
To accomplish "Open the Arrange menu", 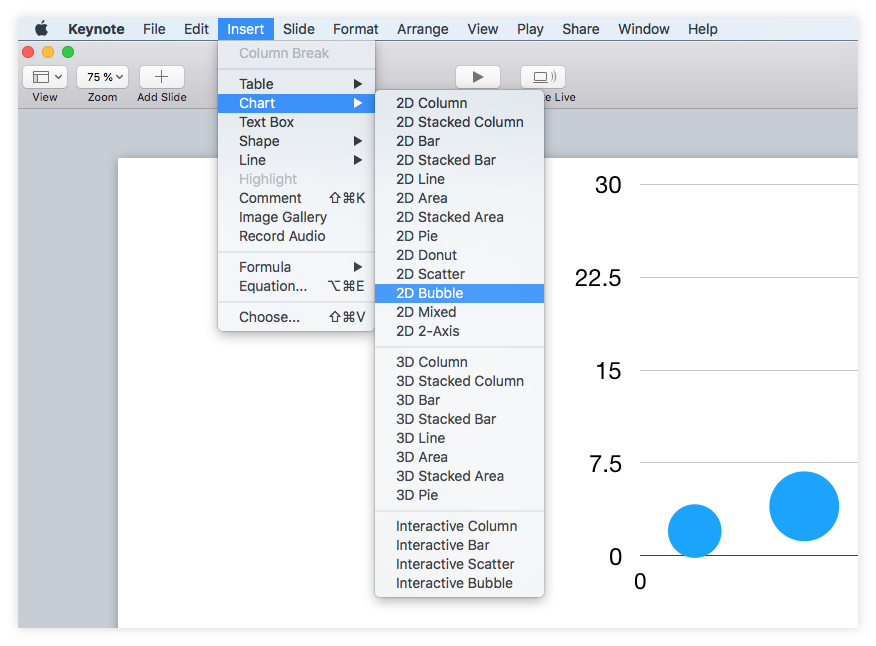I will point(422,28).
